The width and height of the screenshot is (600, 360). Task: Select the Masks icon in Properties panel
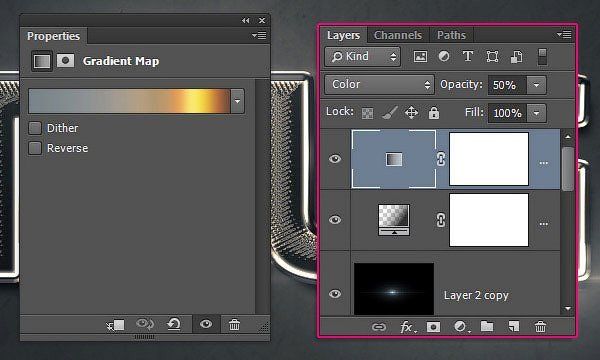tap(65, 60)
